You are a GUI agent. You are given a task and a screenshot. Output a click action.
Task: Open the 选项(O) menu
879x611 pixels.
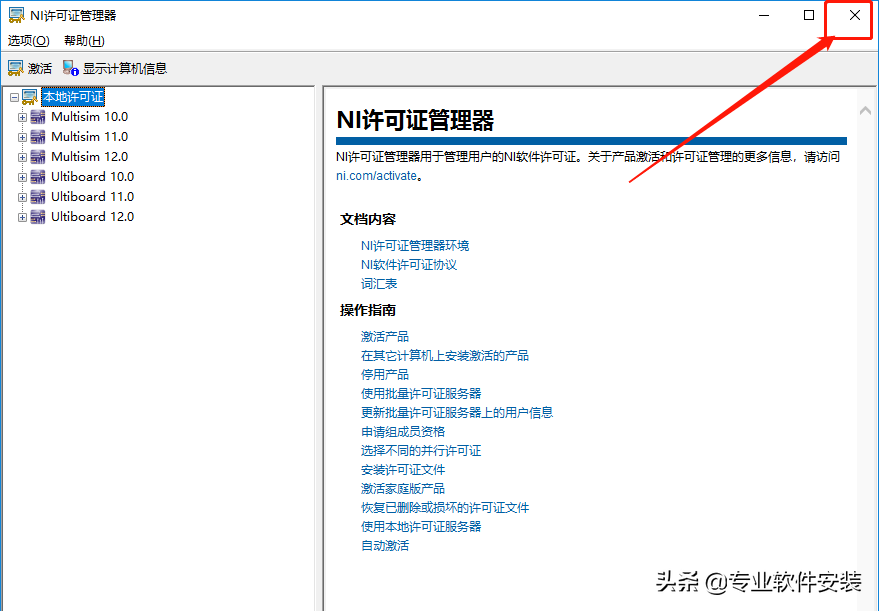point(27,40)
